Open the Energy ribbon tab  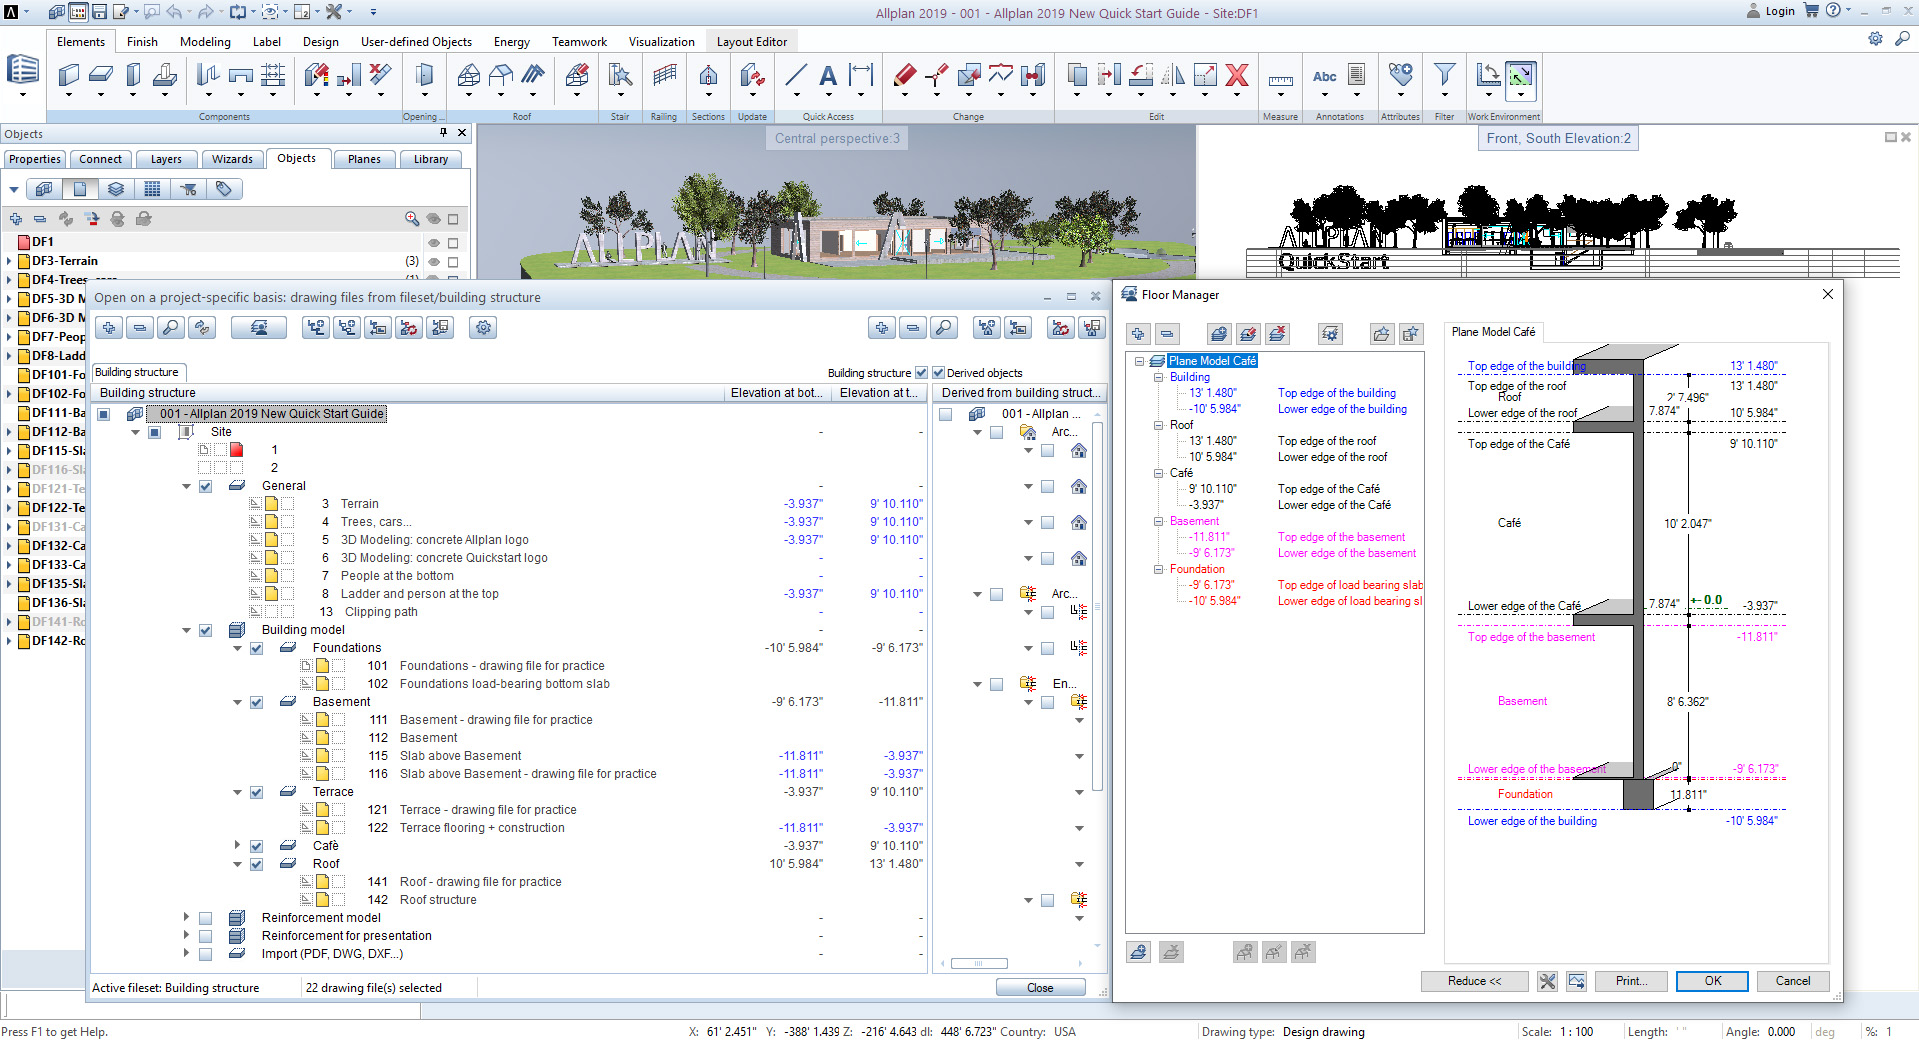(512, 41)
